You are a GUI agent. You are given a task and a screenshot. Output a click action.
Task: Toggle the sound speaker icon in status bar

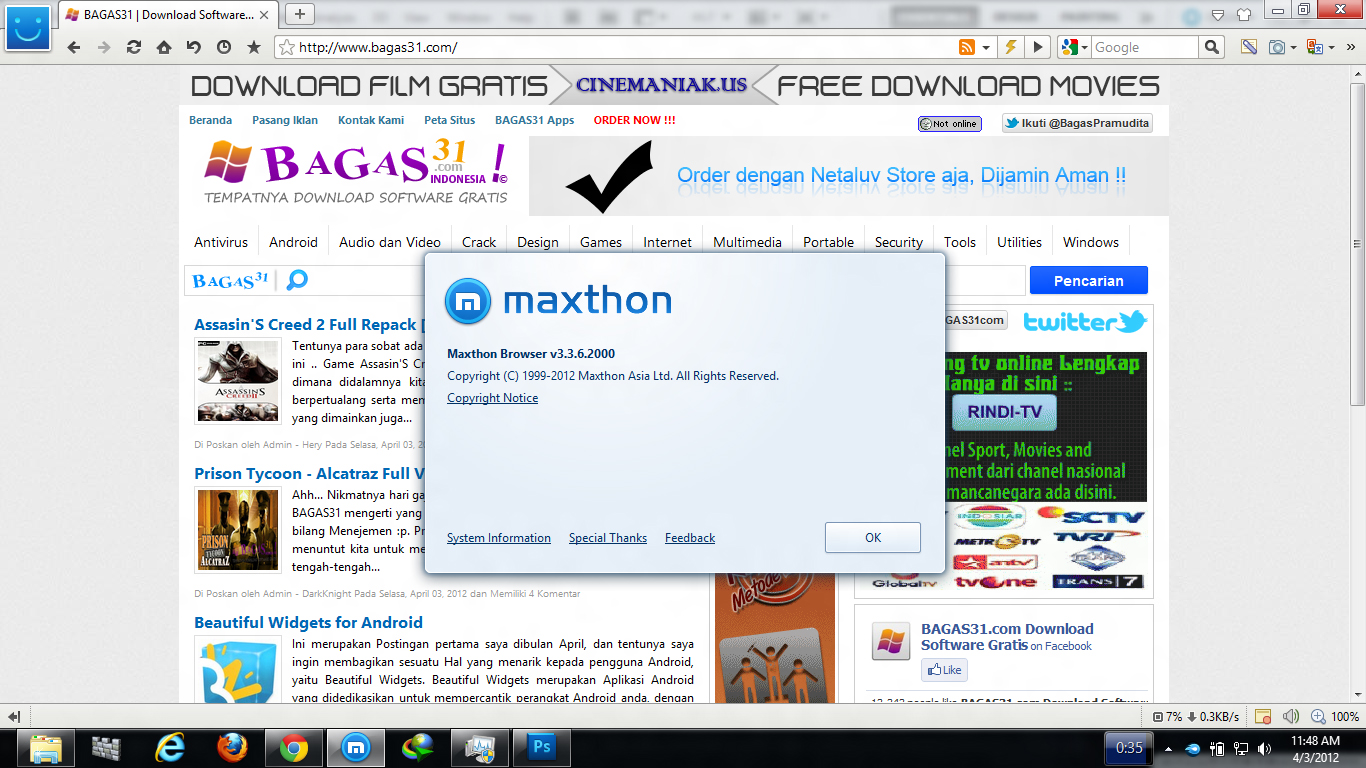(x=1291, y=716)
